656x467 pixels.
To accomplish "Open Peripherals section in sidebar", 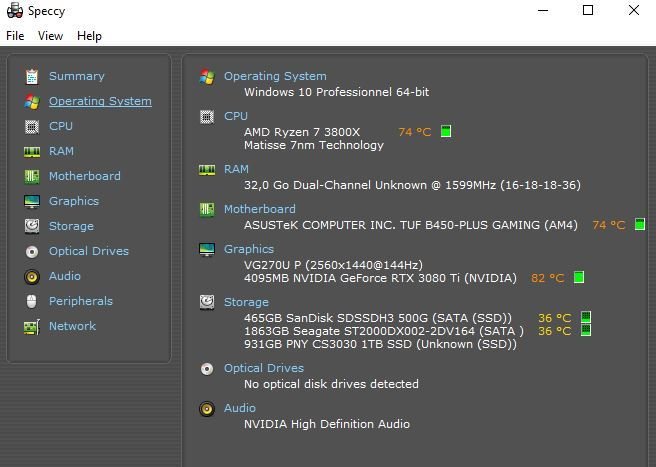I will point(81,301).
